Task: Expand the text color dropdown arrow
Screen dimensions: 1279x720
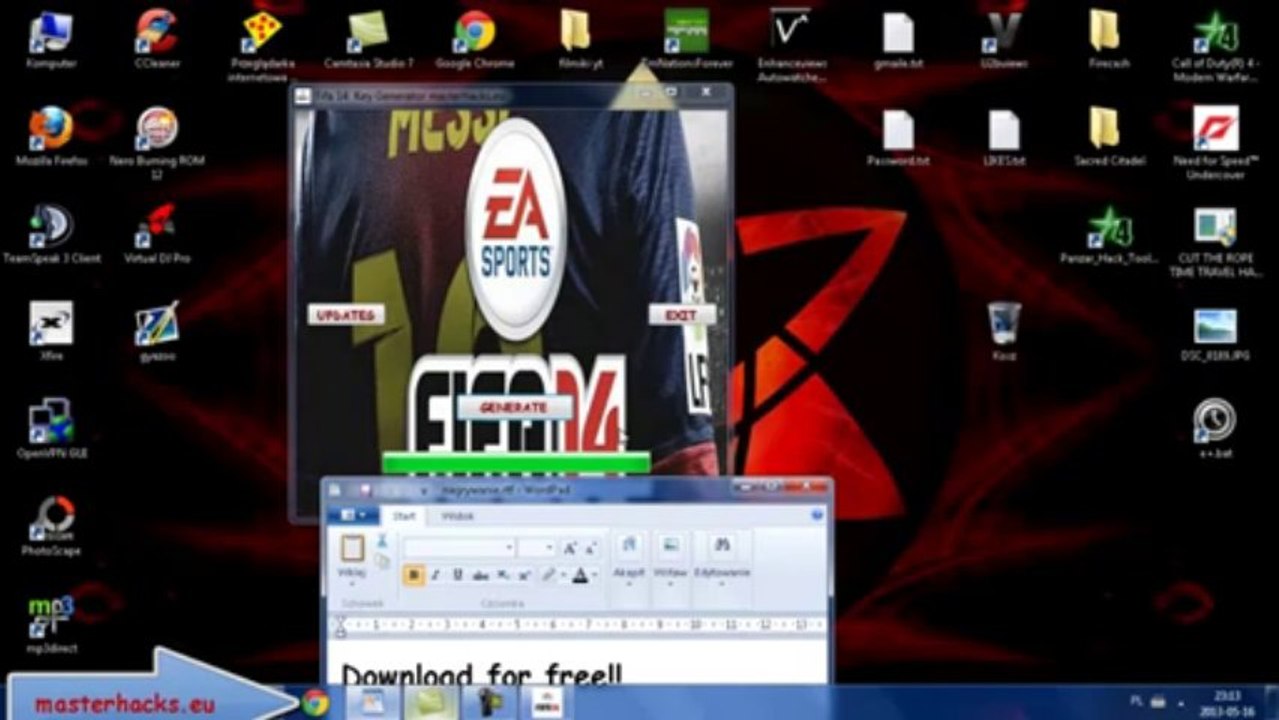Action: pyautogui.click(x=594, y=575)
